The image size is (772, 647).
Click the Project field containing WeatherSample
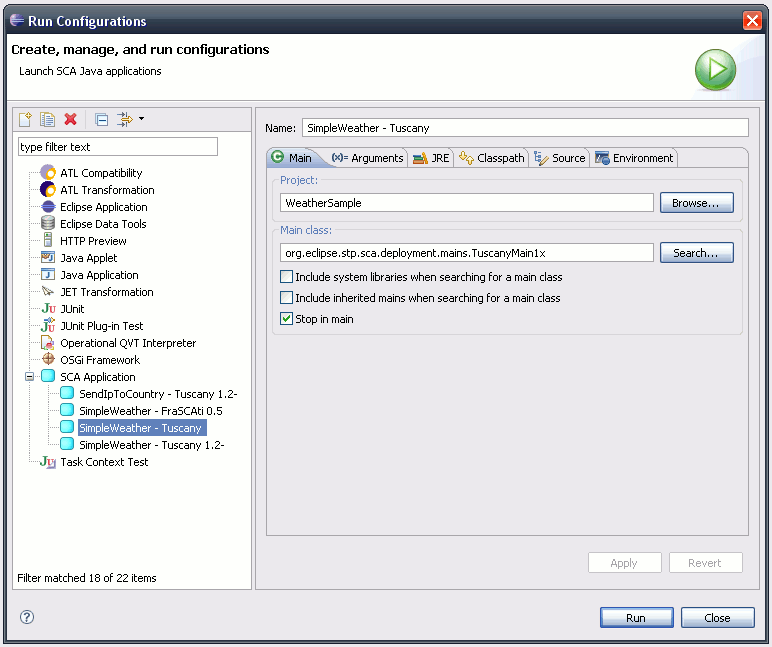(x=467, y=203)
